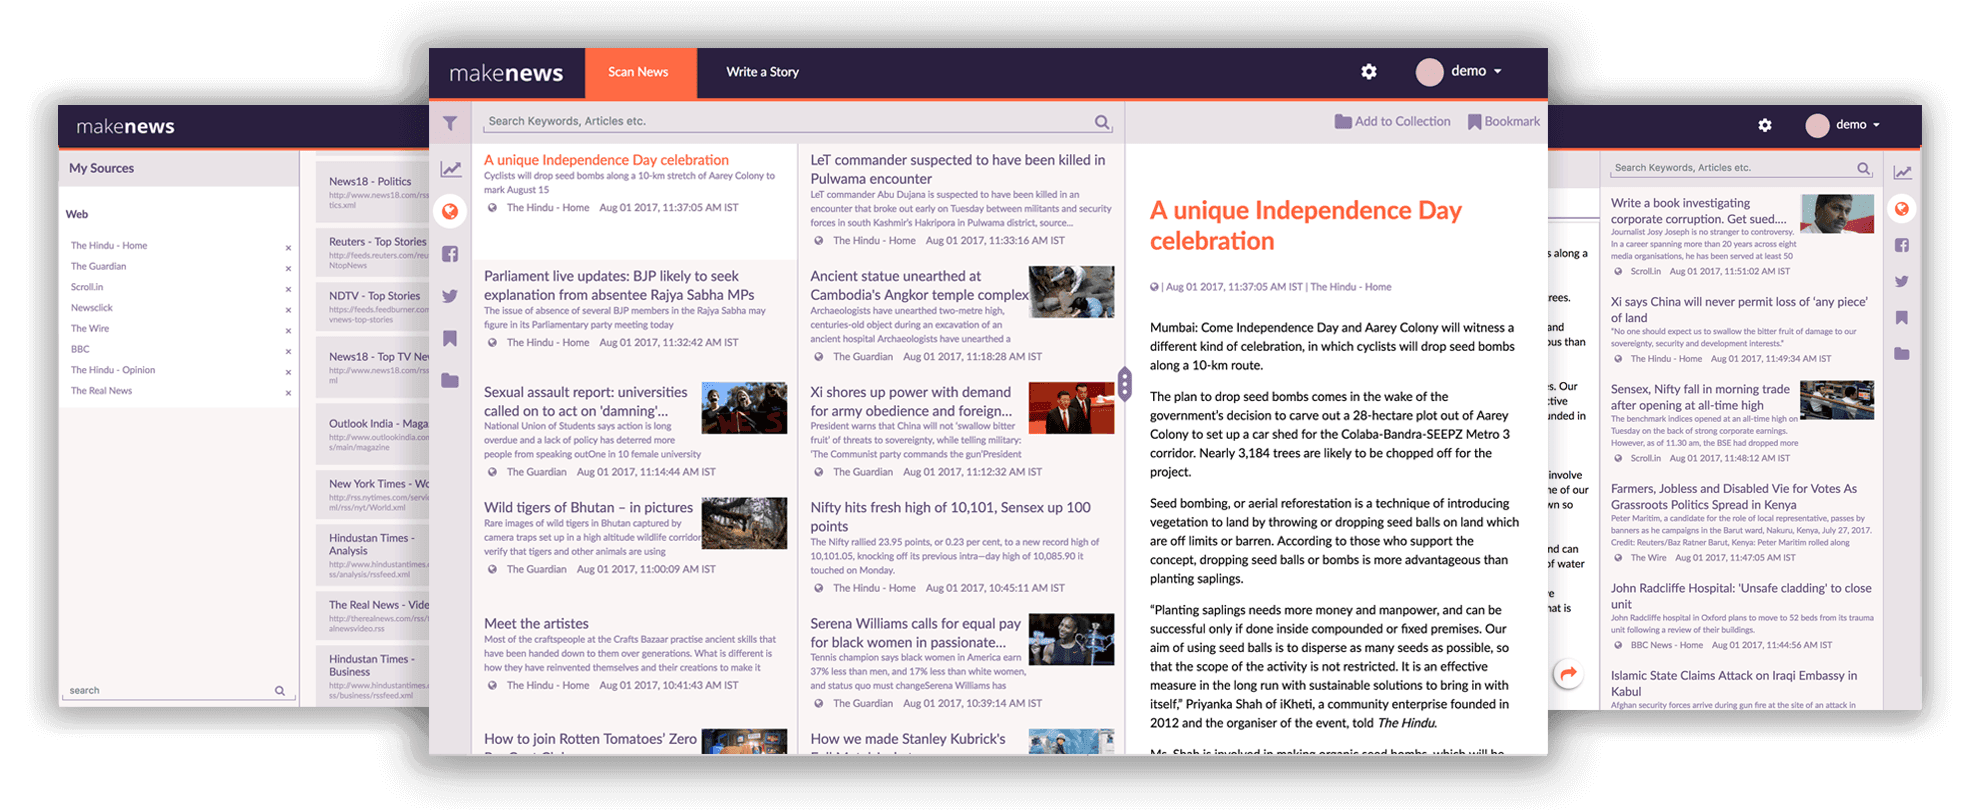Click makenews logo in left back window
The width and height of the screenshot is (1980, 810).
[125, 126]
